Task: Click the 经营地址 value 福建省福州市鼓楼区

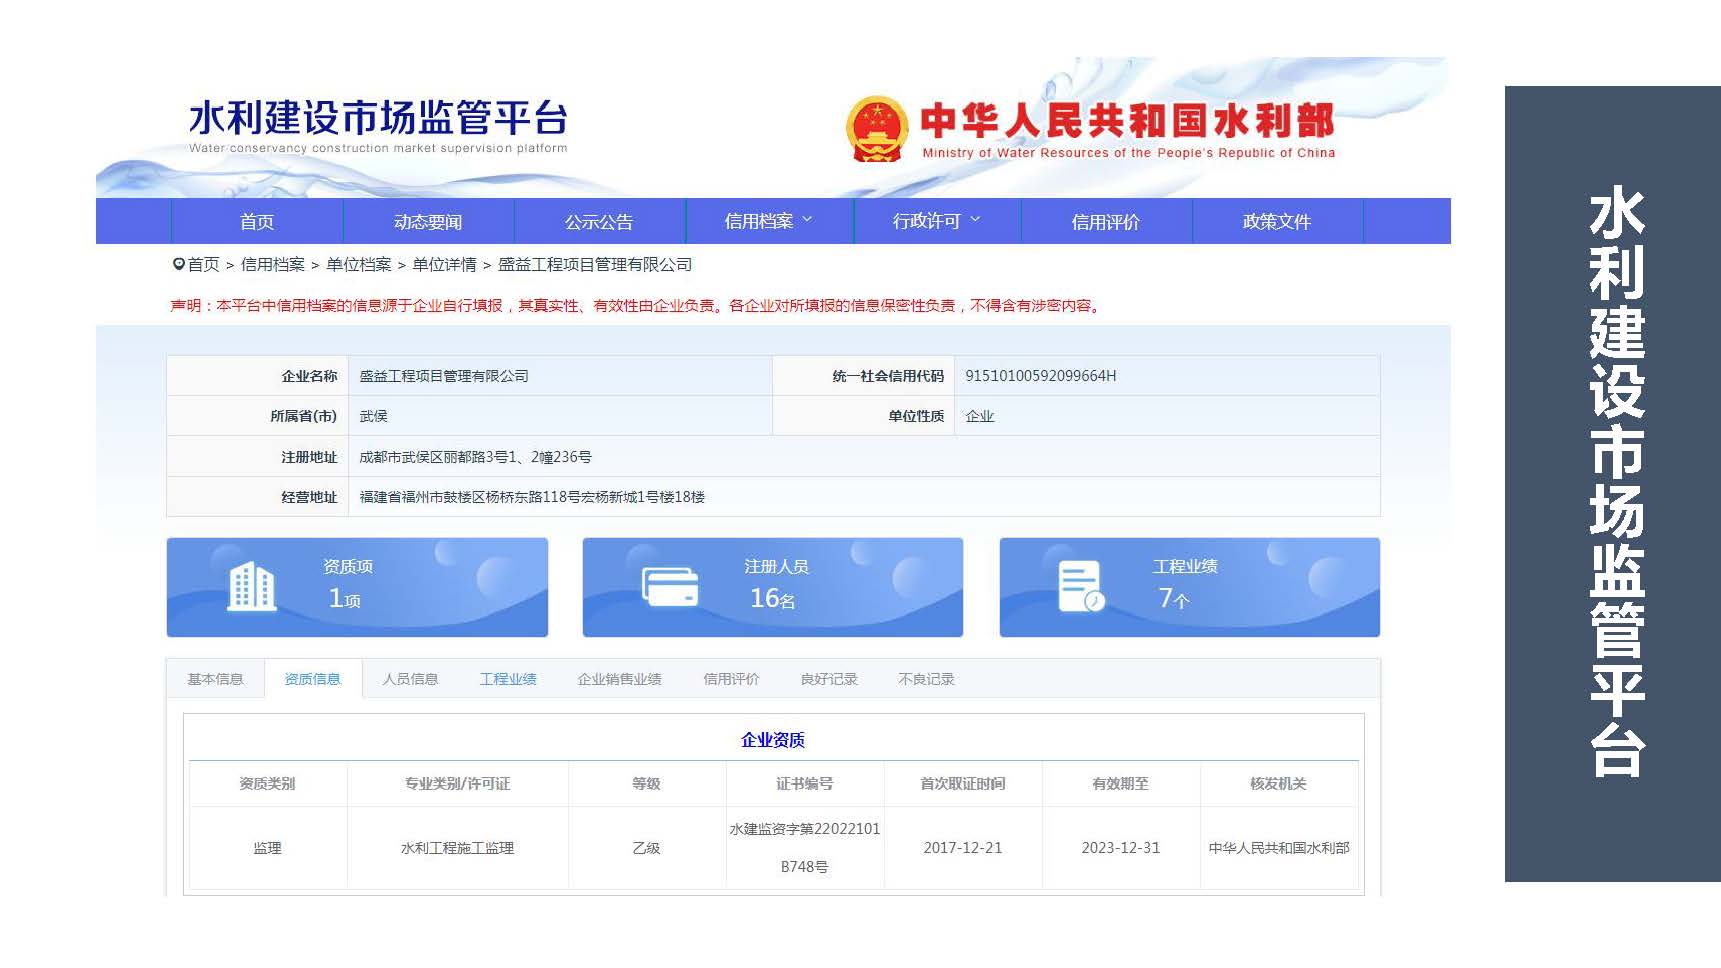Action: tap(532, 497)
